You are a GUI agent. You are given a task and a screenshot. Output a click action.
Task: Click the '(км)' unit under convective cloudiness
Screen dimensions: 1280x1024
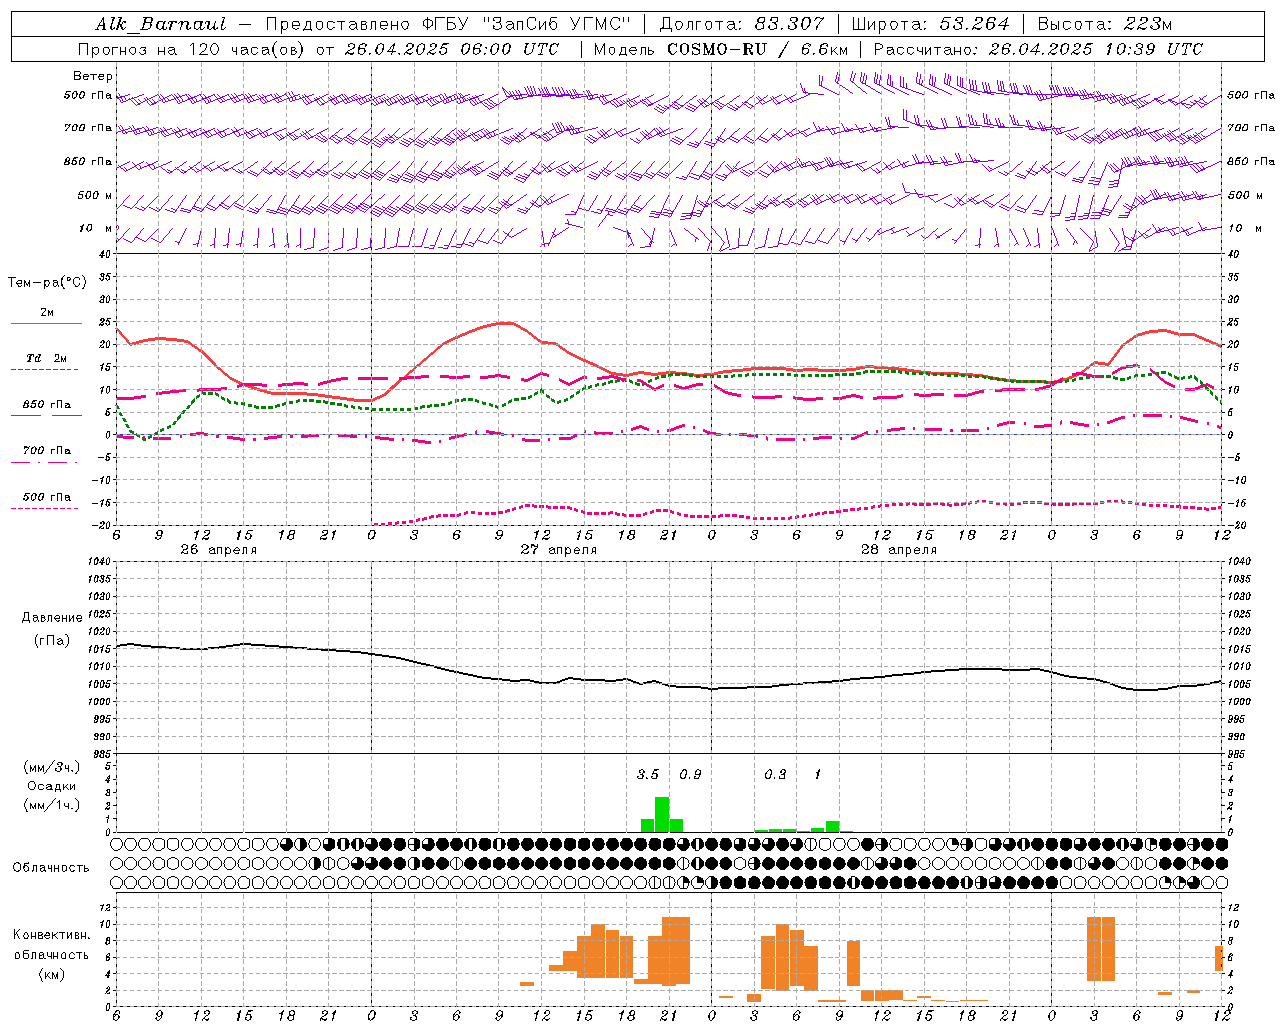pyautogui.click(x=51, y=974)
